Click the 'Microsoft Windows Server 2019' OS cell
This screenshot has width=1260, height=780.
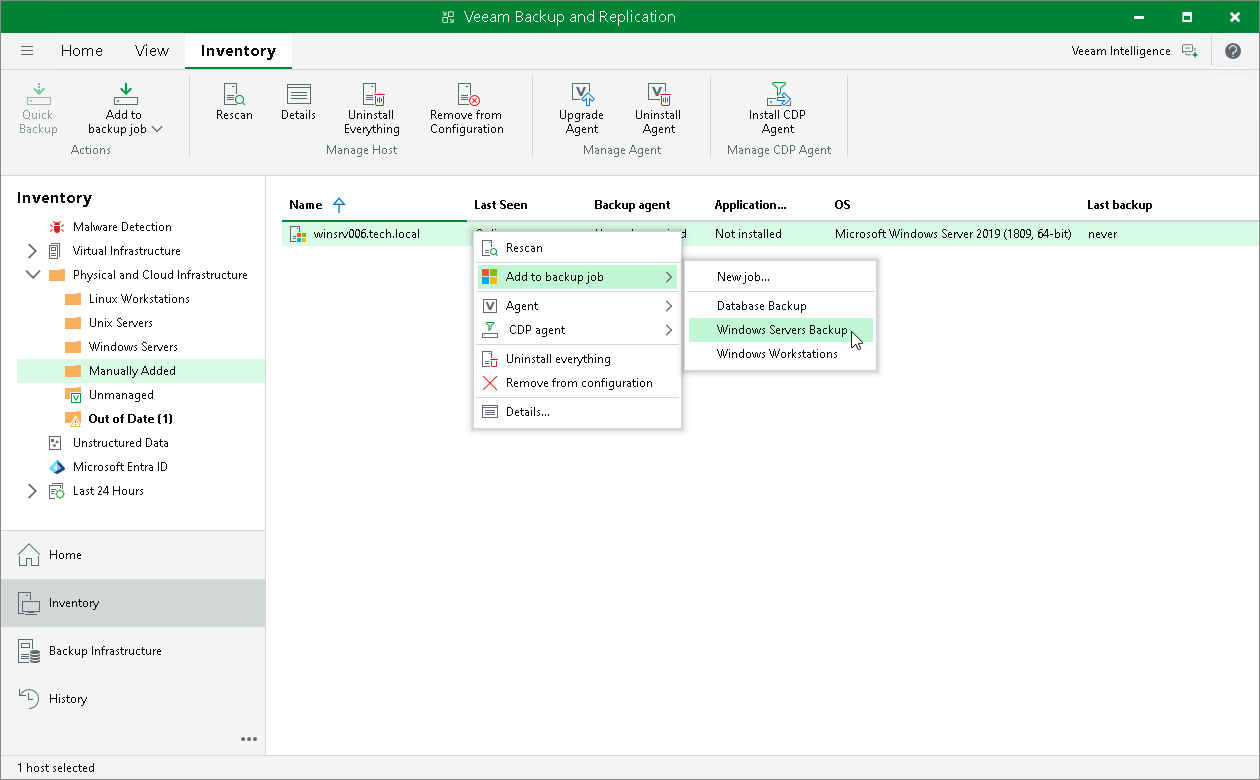[953, 234]
